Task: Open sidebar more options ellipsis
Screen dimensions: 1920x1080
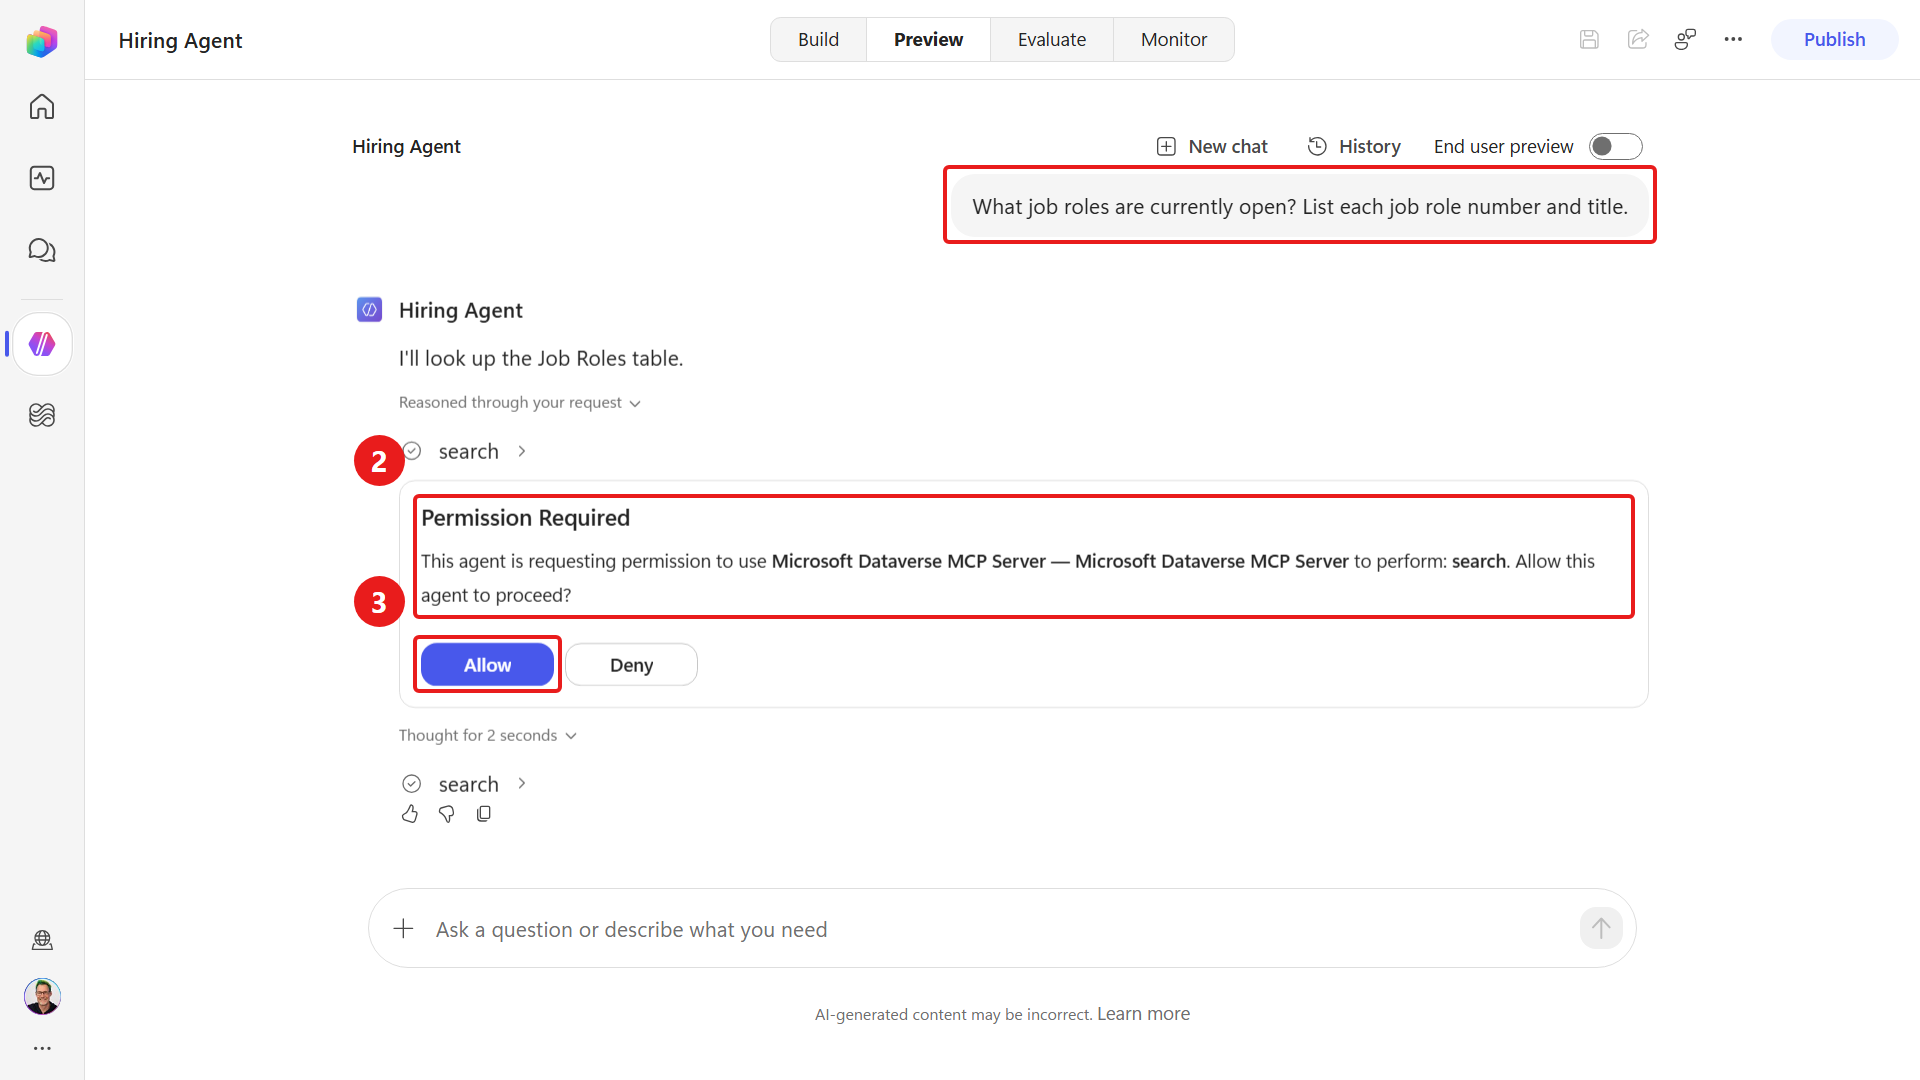Action: pyautogui.click(x=42, y=1048)
